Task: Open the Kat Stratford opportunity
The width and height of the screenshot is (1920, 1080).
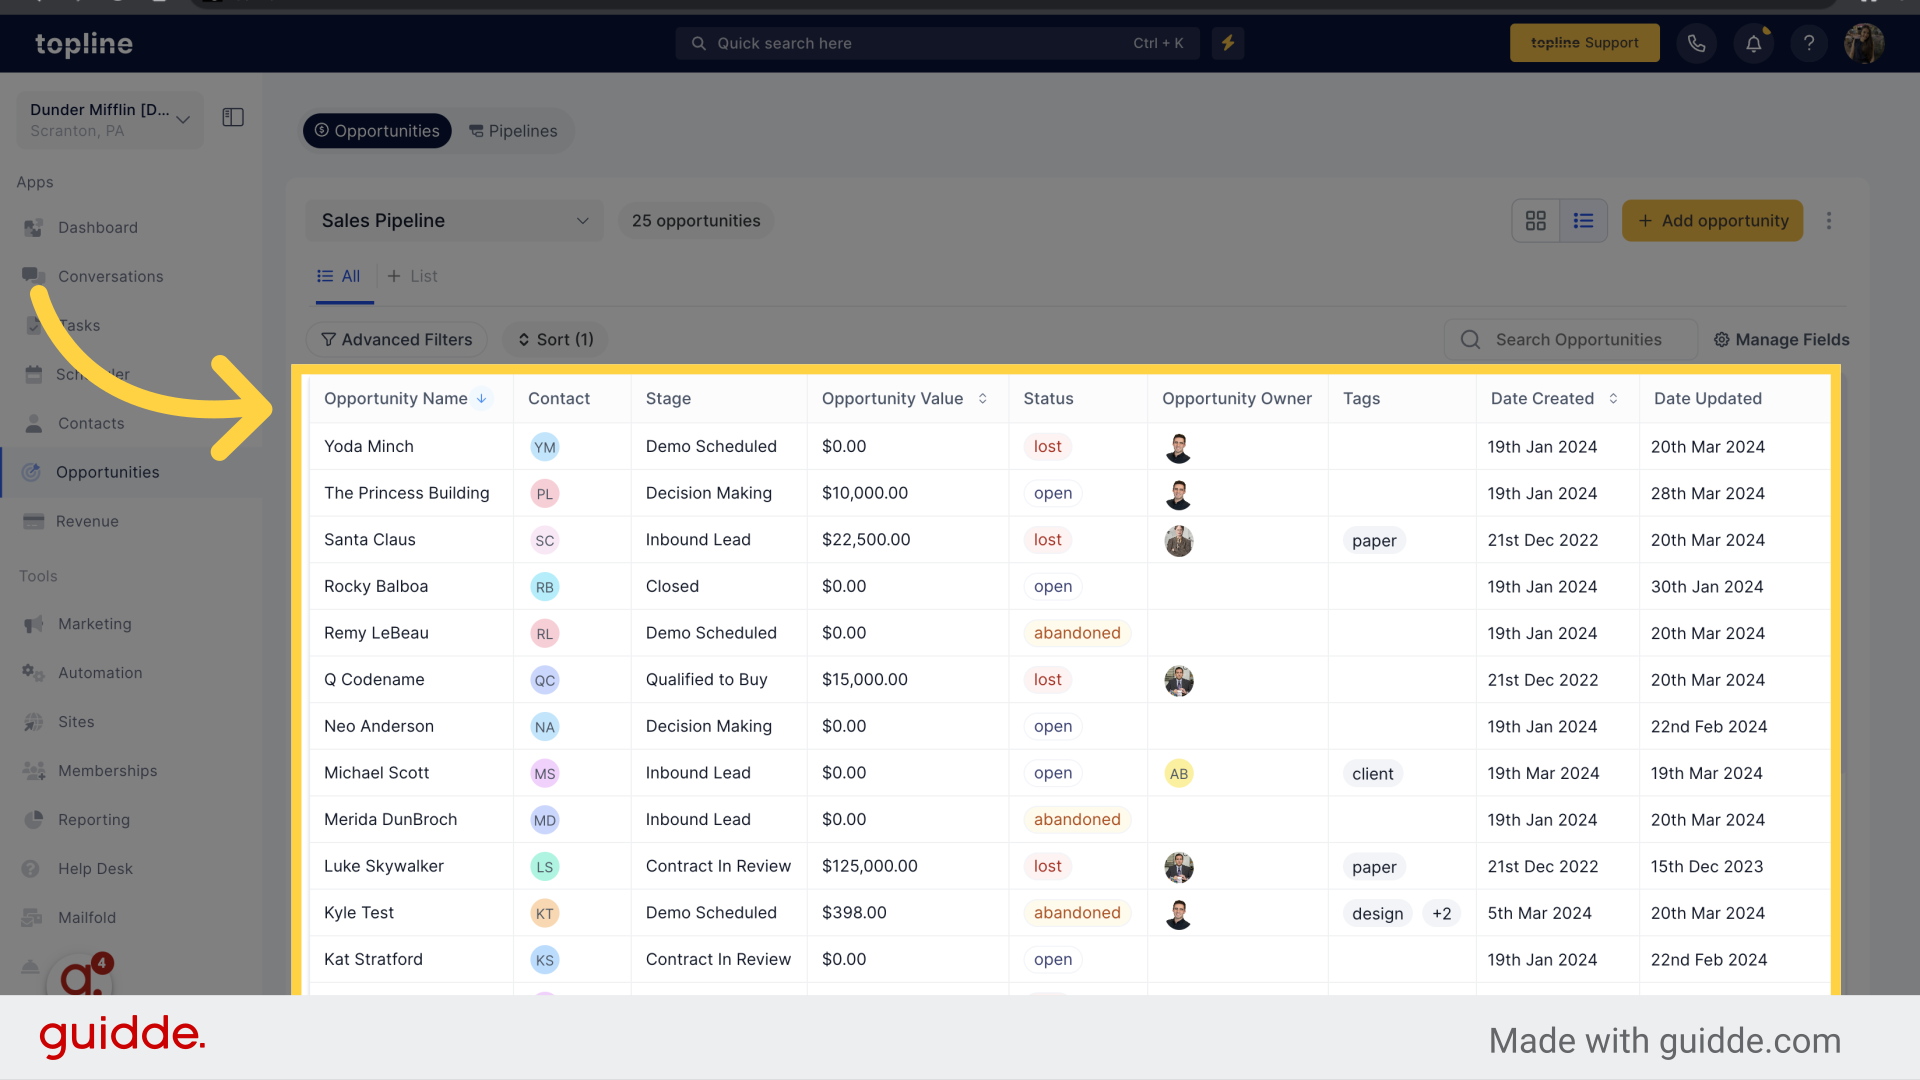Action: tap(373, 960)
